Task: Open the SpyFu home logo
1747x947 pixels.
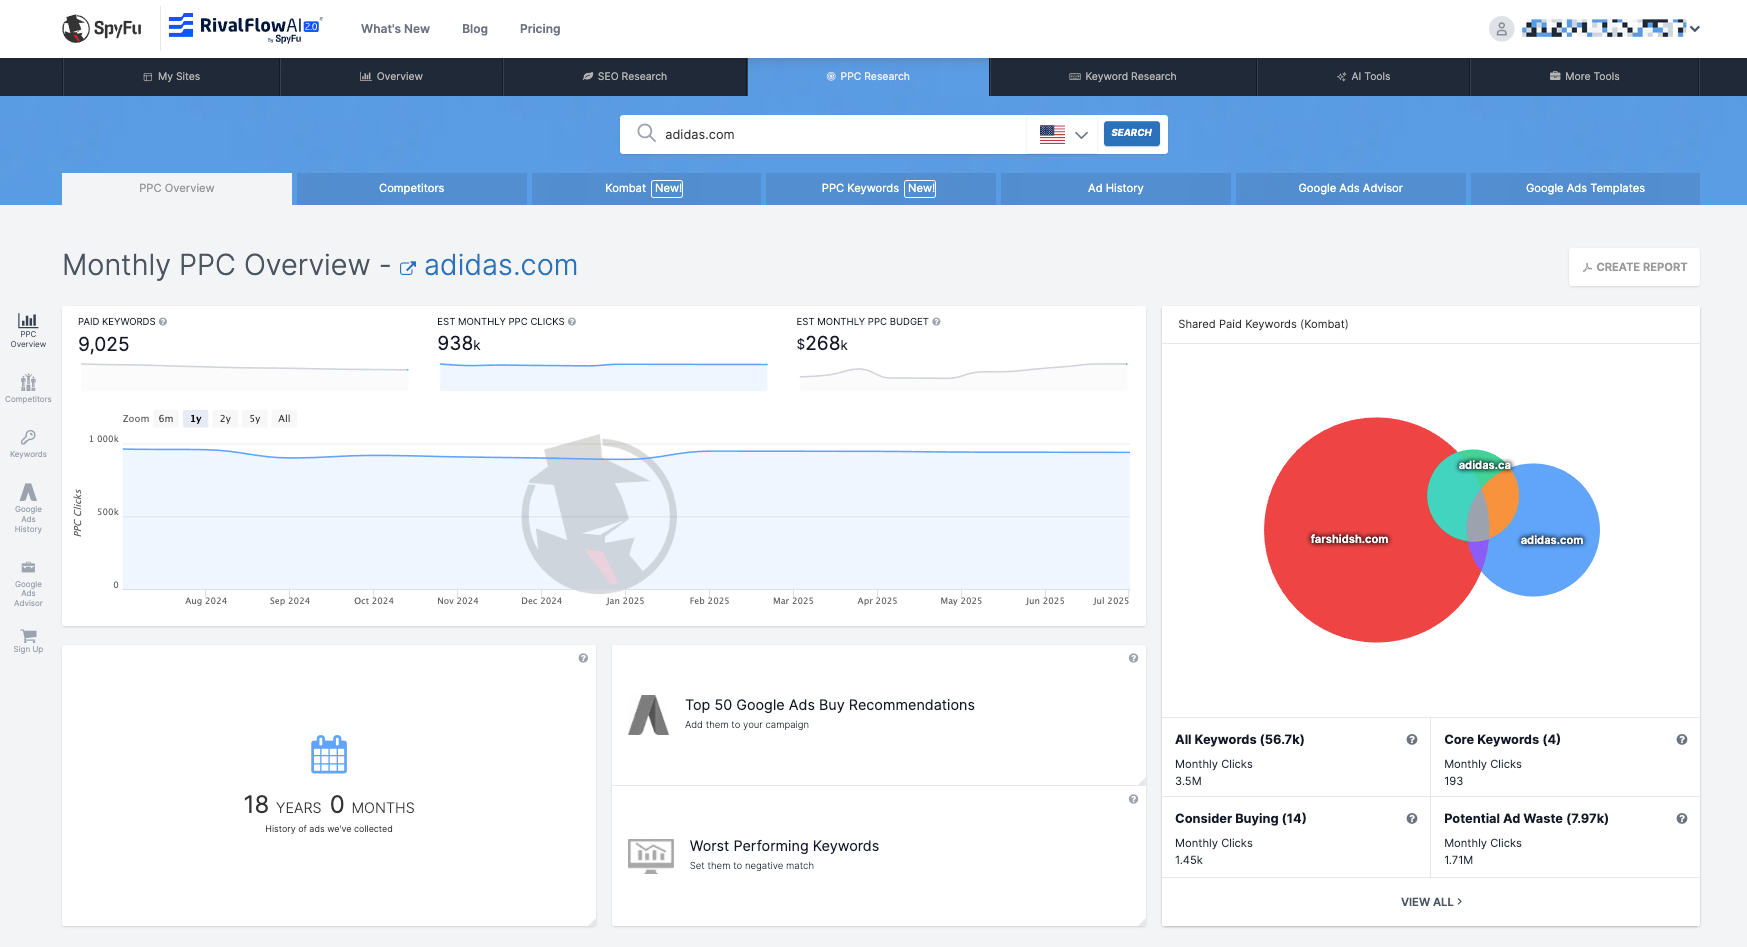Action: tap(102, 28)
